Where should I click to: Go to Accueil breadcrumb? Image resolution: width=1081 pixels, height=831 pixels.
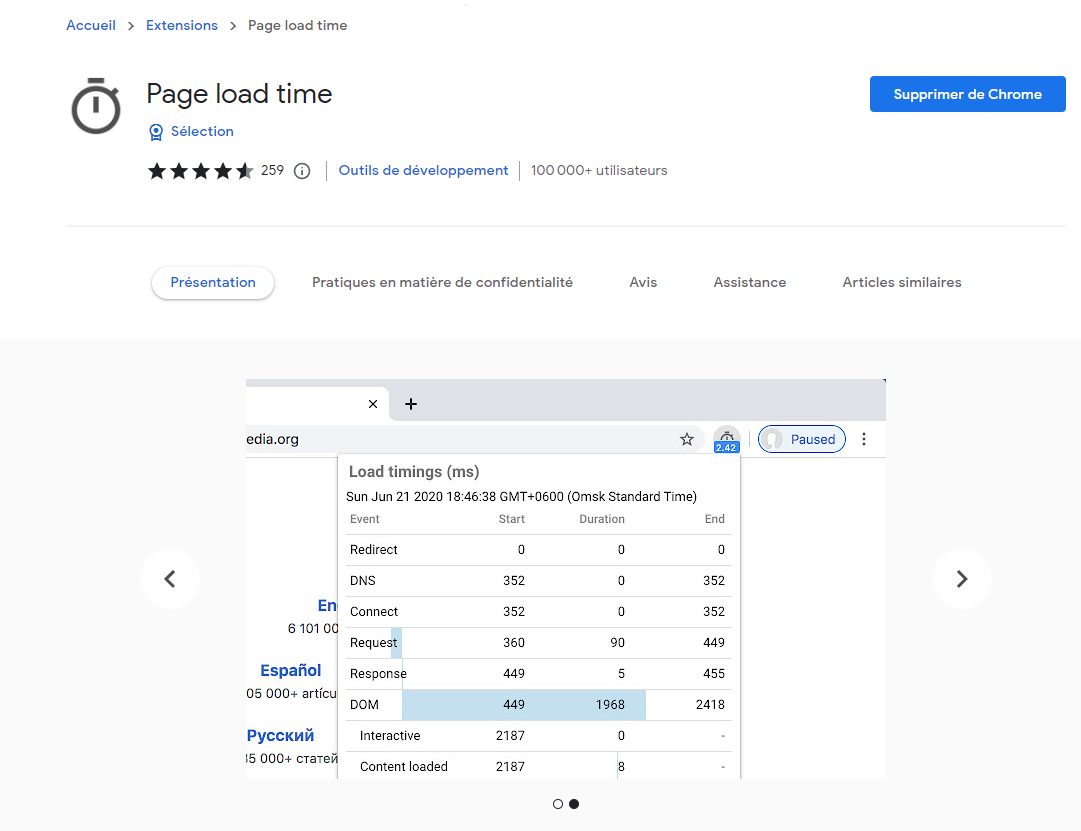coord(91,26)
